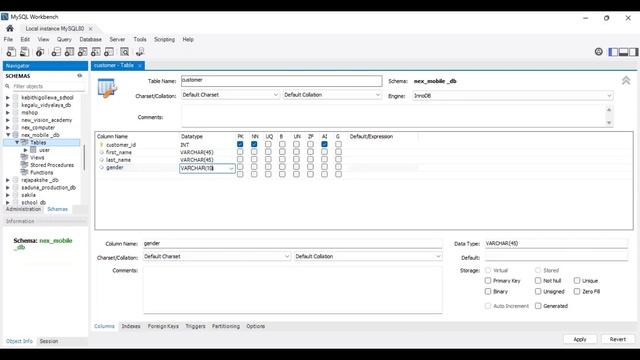Open the table Default Charset dropdown
The width and height of the screenshot is (640, 360).
[x=230, y=95]
